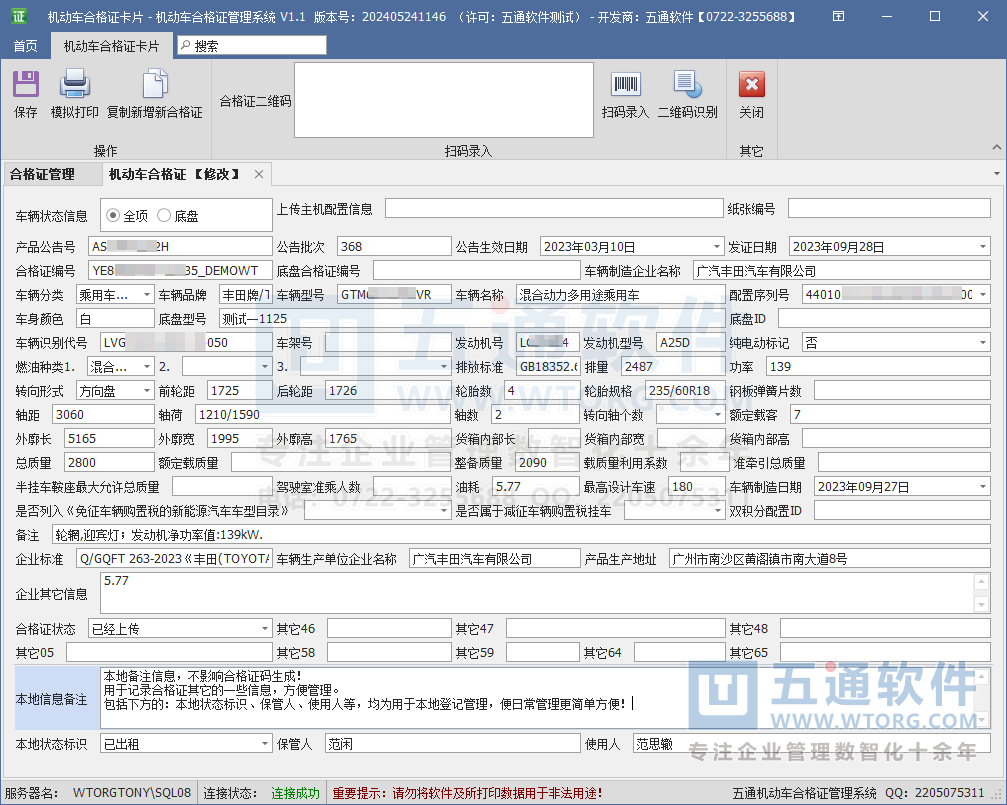The image size is (1007, 805).
Task: Select the 底盘 radio button
Action: (164, 215)
